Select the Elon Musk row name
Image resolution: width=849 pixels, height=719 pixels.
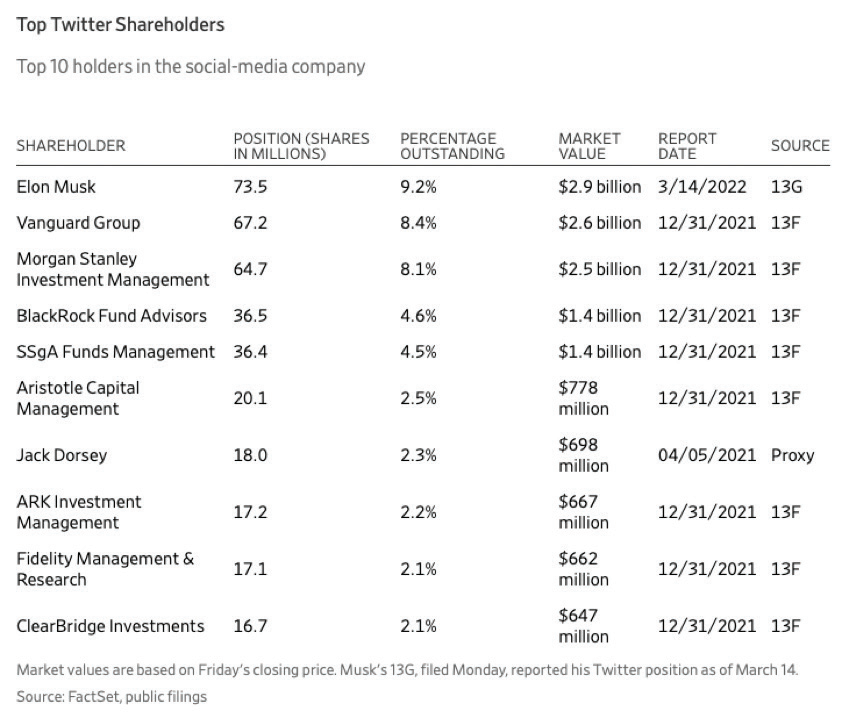click(56, 187)
